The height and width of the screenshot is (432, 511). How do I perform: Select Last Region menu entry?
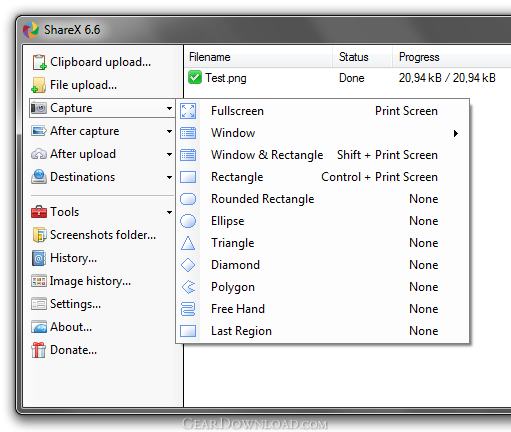pos(323,331)
